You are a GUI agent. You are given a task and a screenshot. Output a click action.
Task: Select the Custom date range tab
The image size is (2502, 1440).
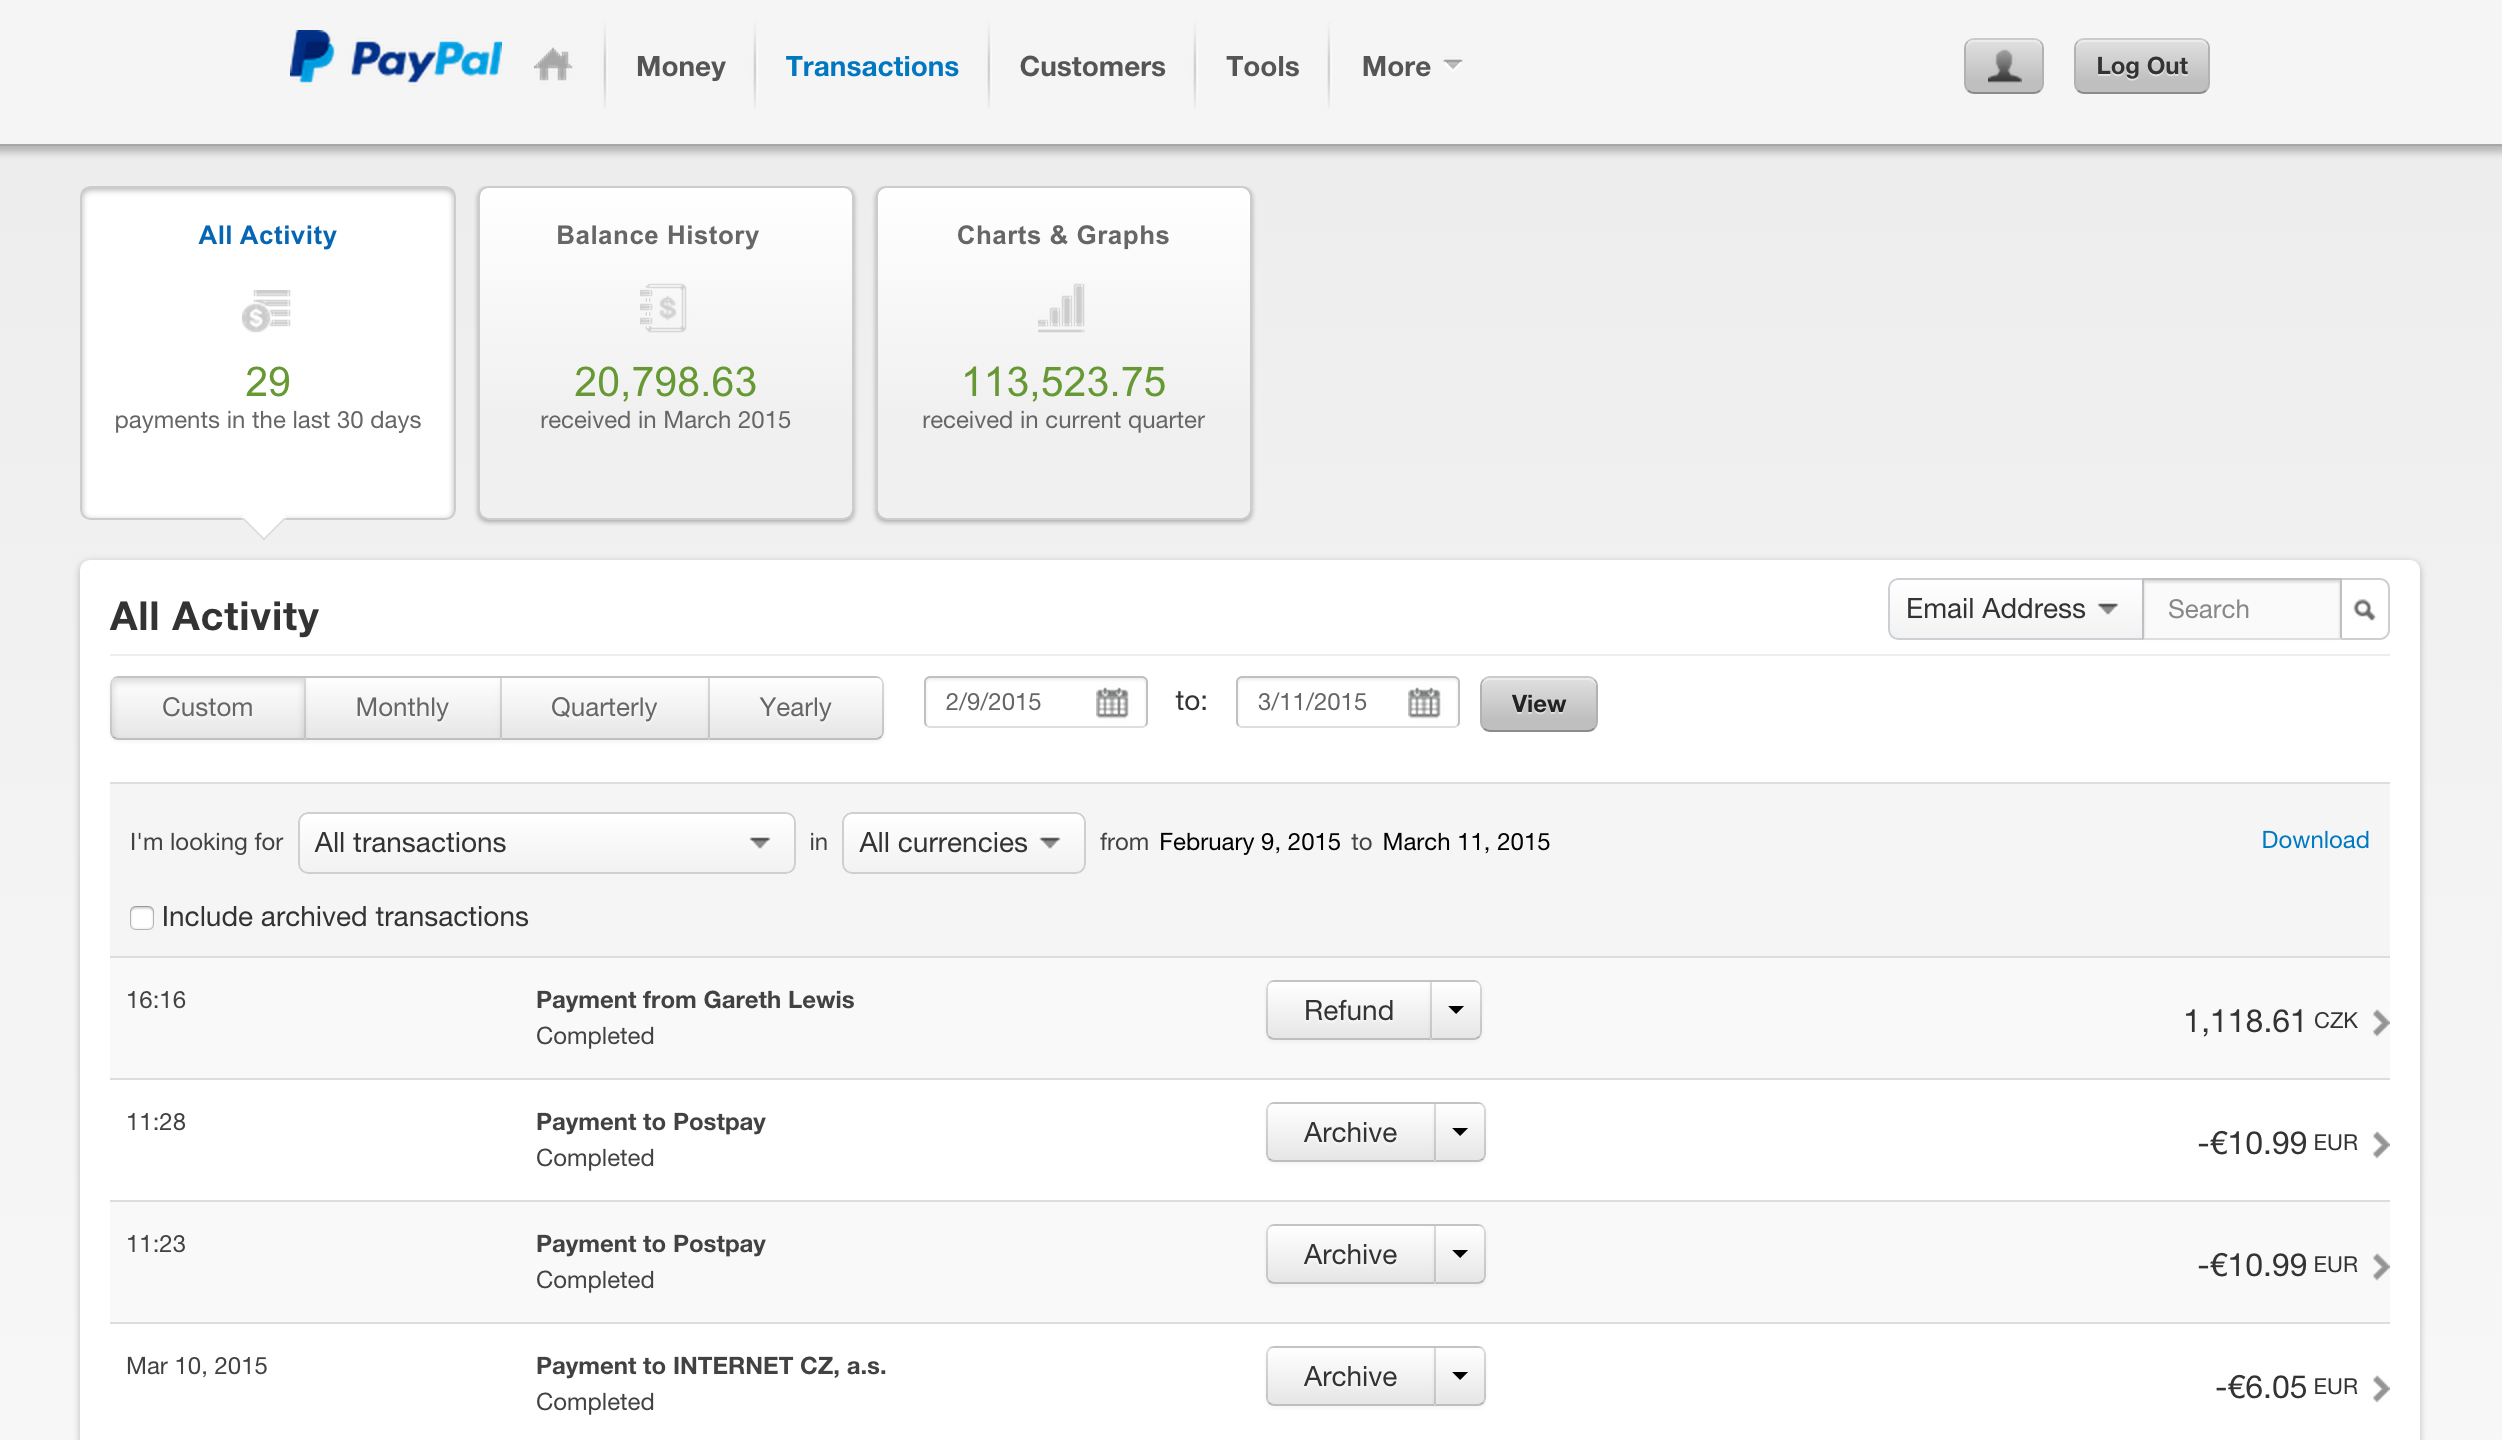pos(207,707)
